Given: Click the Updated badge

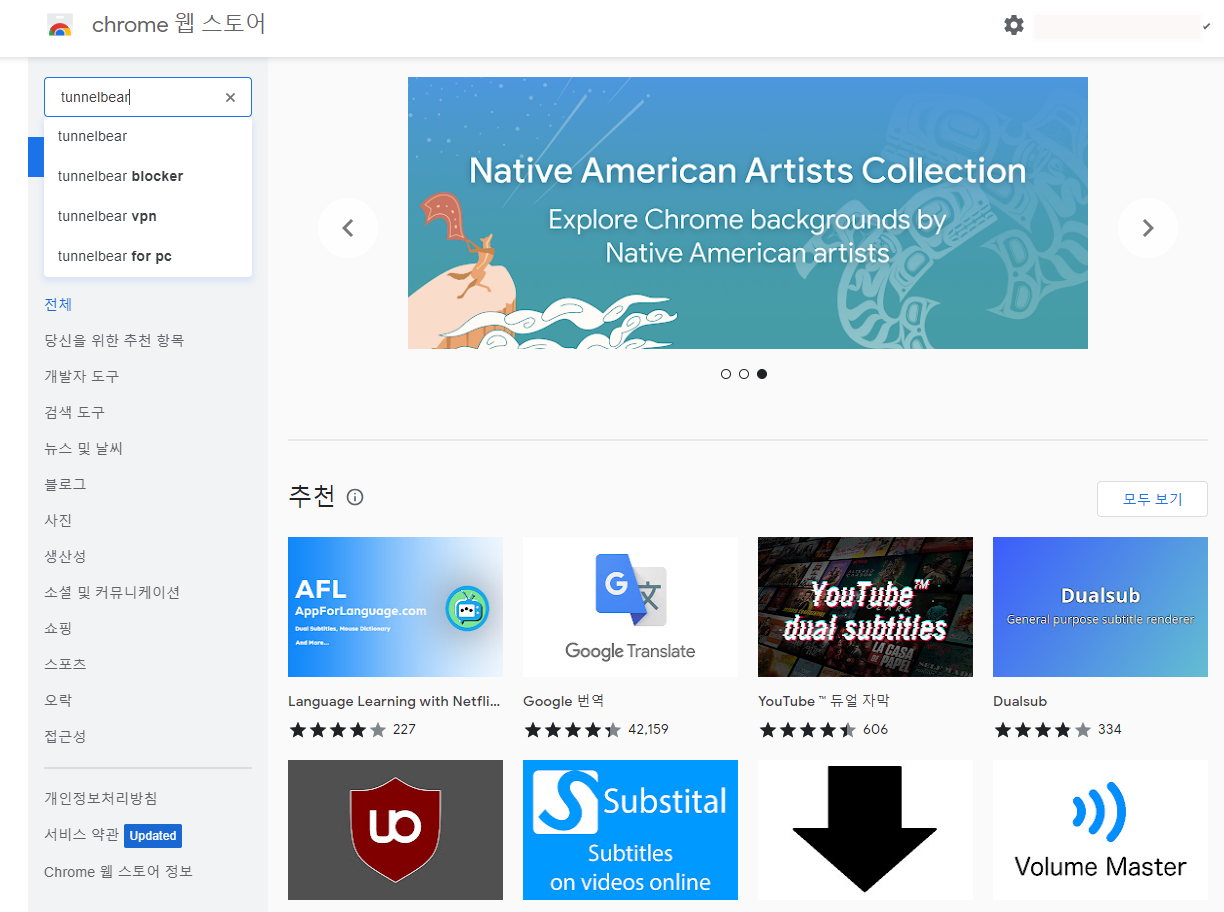Looking at the screenshot, I should [x=153, y=835].
